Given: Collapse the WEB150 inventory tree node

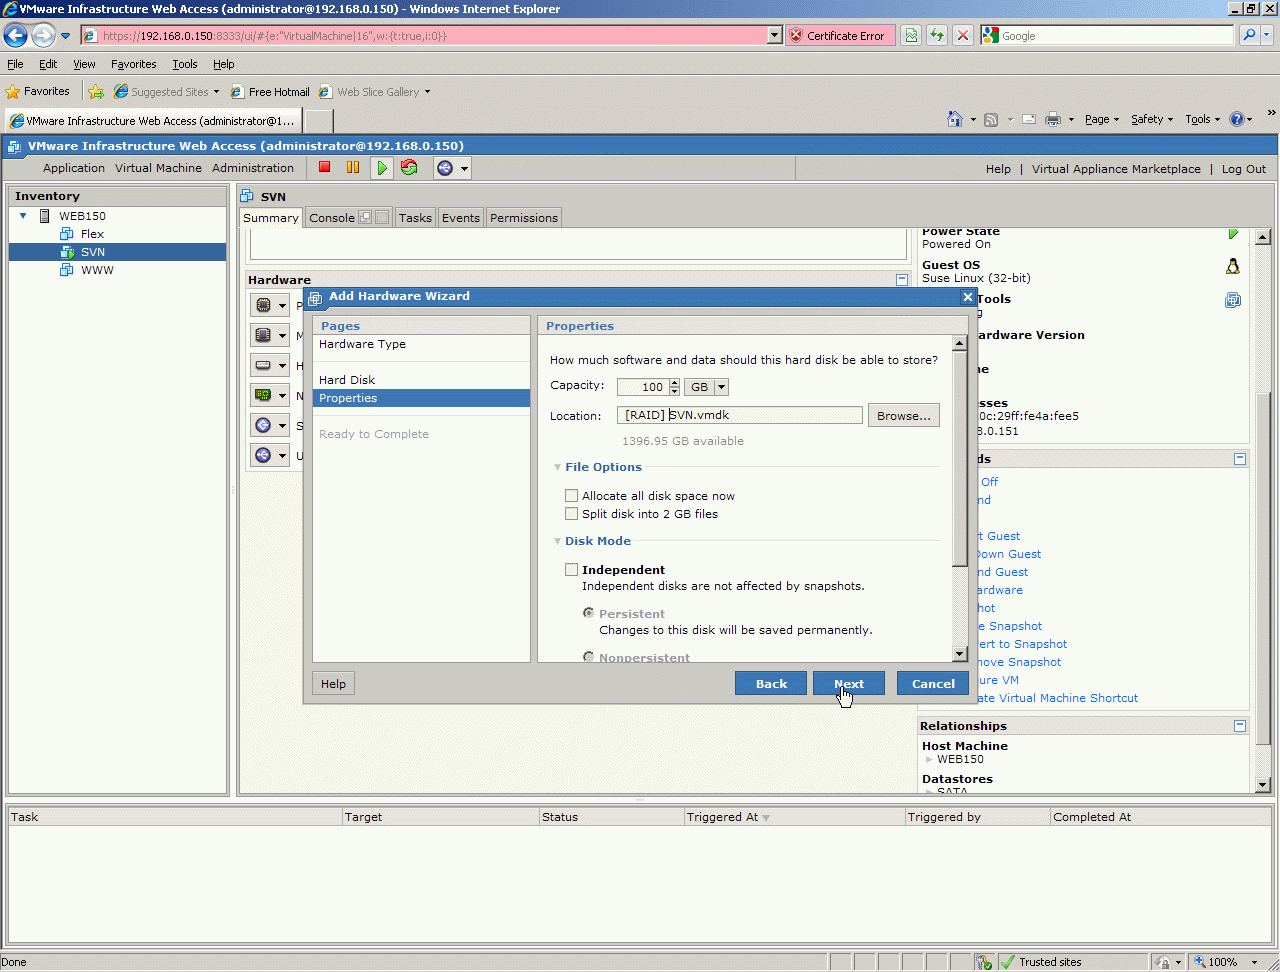Looking at the screenshot, I should coord(23,216).
